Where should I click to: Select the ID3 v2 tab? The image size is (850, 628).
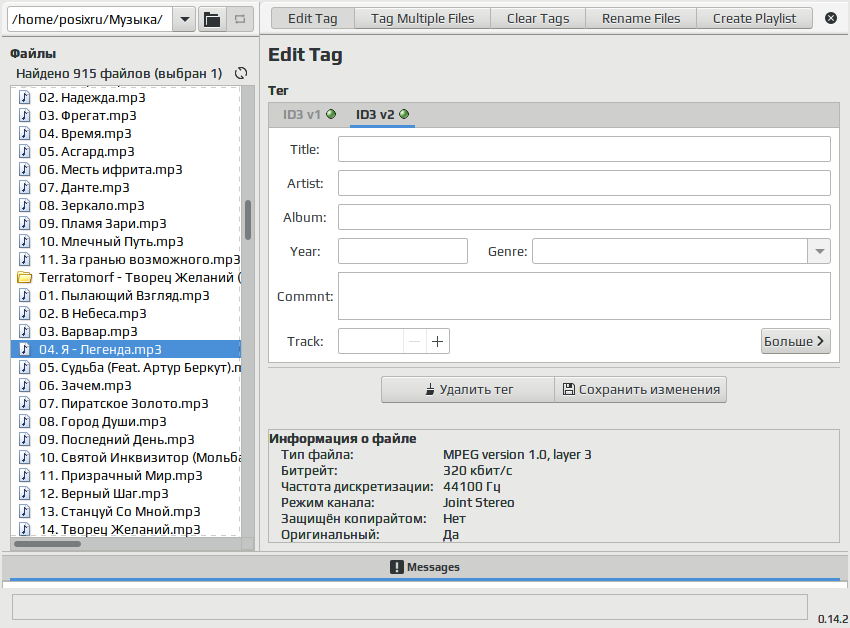coord(382,115)
